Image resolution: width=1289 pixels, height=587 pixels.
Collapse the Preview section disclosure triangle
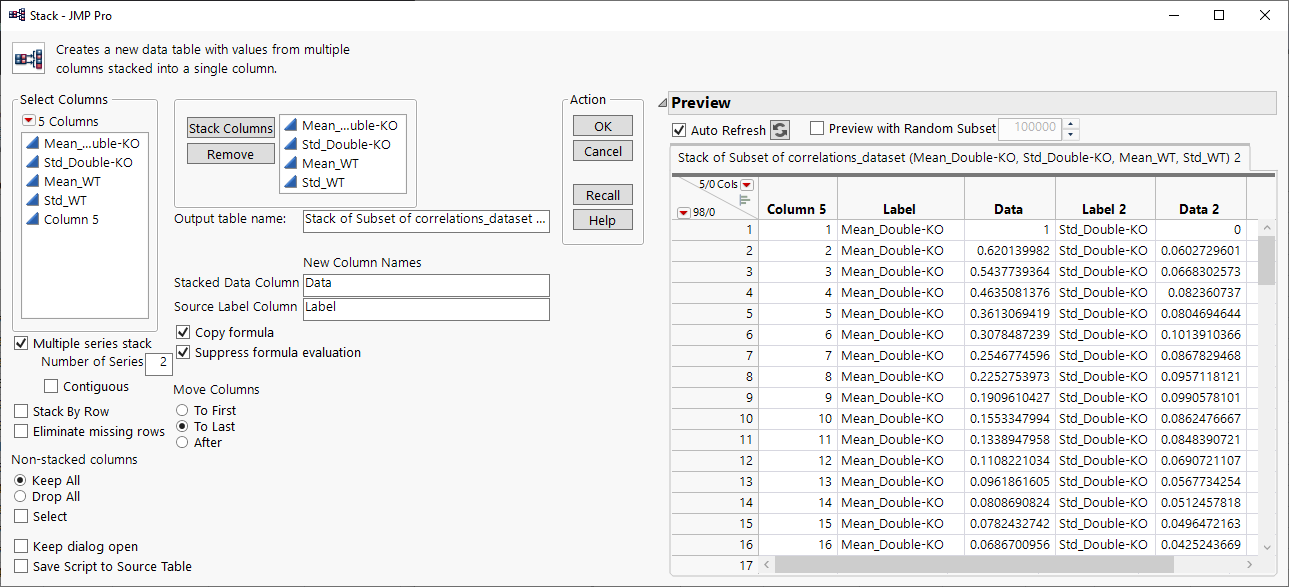661,103
